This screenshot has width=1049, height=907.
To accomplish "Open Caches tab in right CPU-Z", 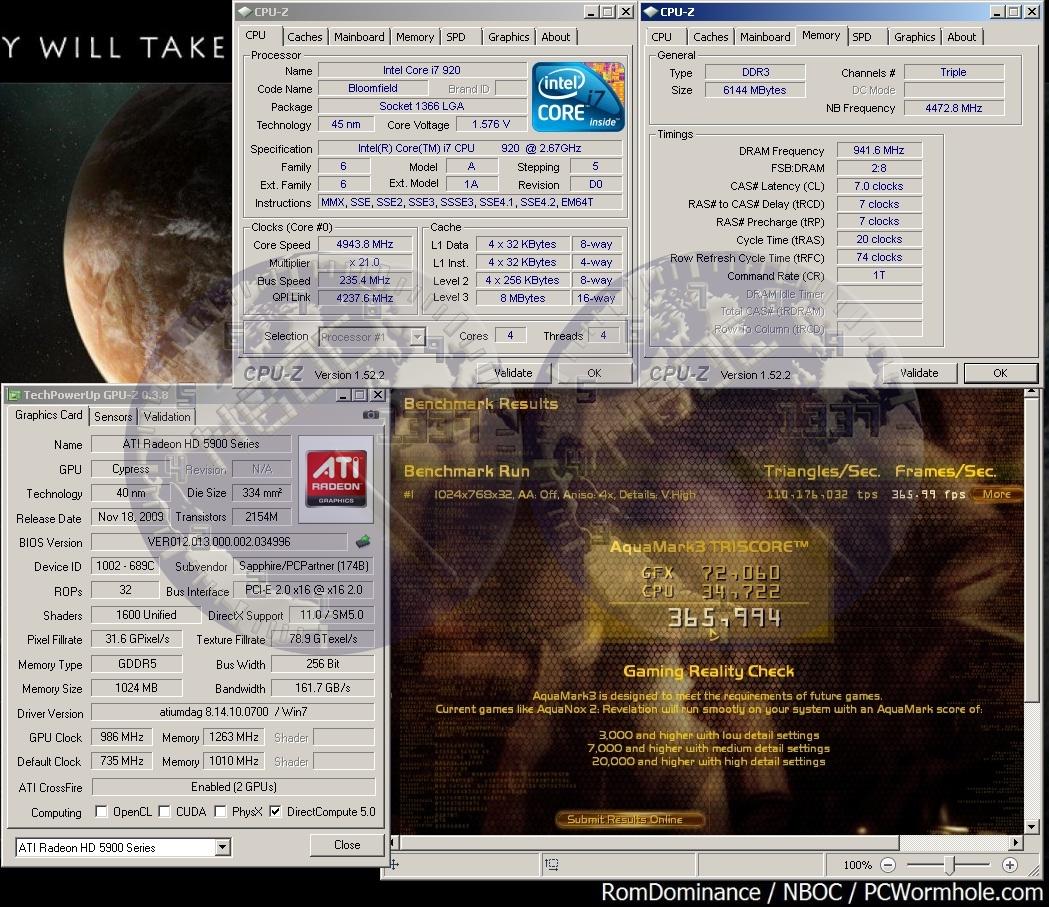I will pyautogui.click(x=710, y=37).
